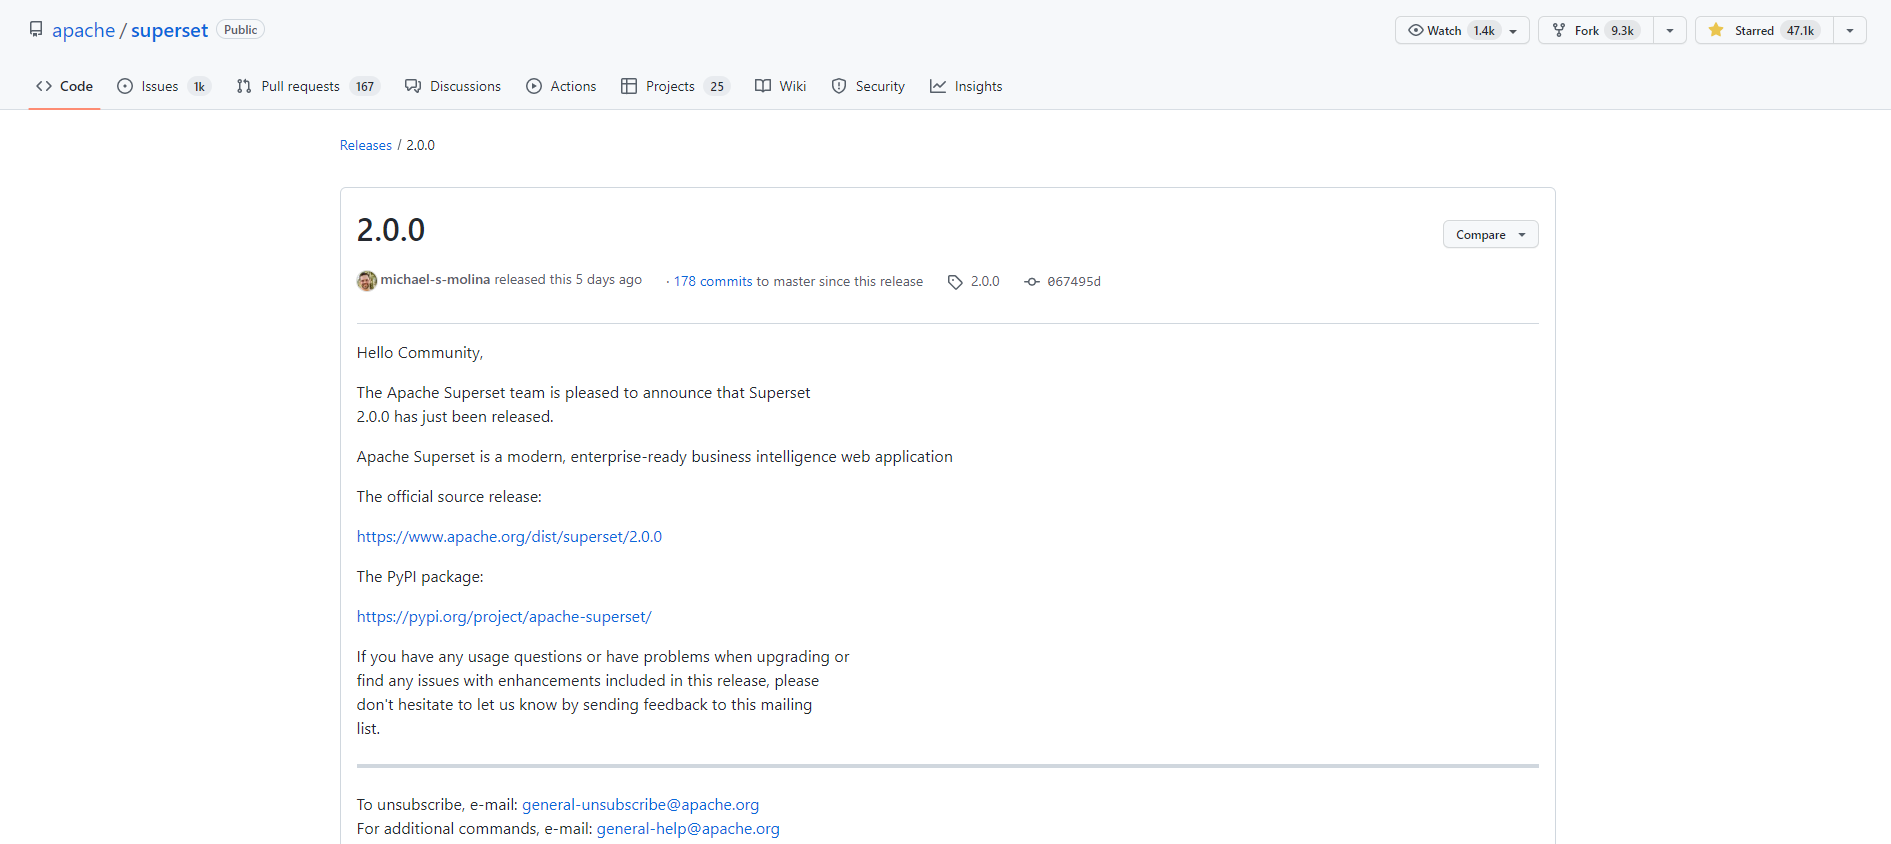The width and height of the screenshot is (1891, 844).
Task: Click general-unsubscribe@apache.org email link
Action: (x=640, y=805)
